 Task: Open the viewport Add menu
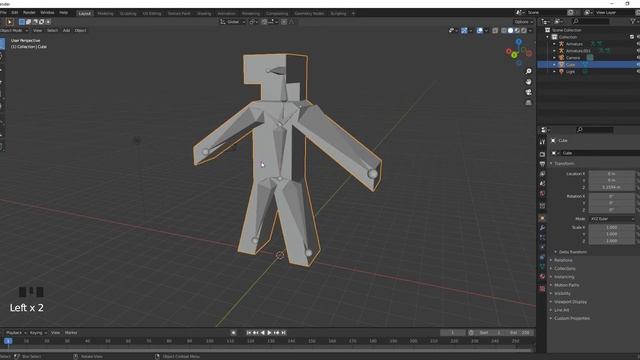(x=66, y=30)
